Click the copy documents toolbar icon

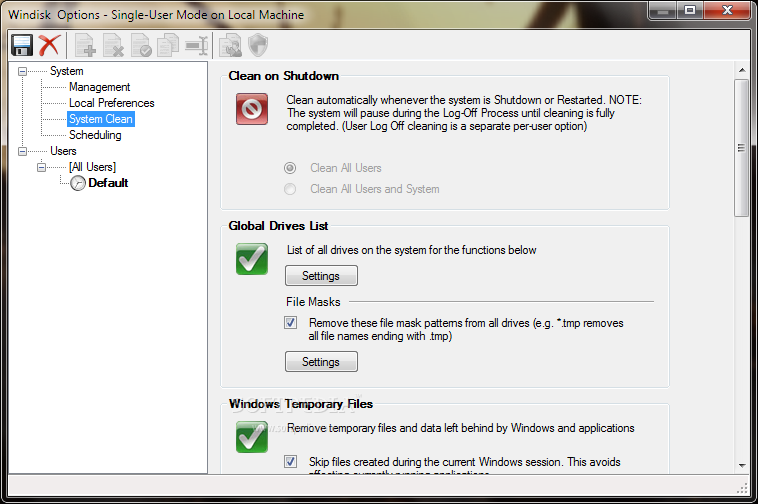(x=168, y=45)
